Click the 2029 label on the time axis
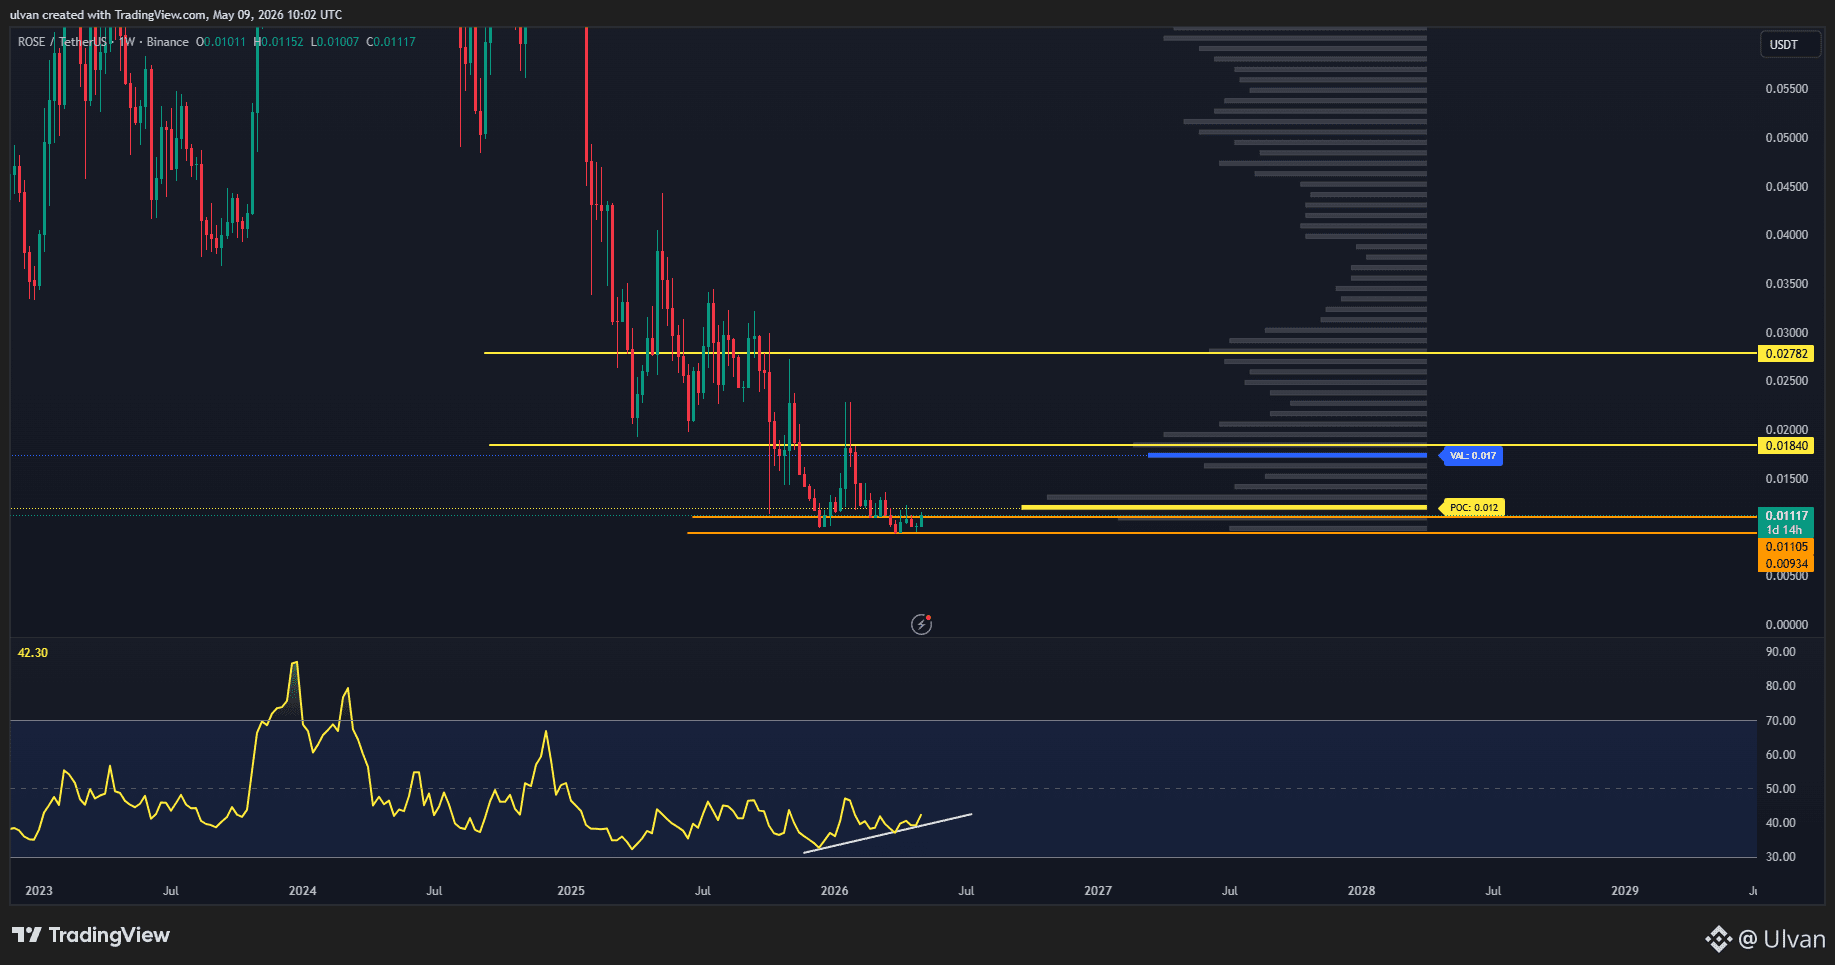 click(1625, 891)
